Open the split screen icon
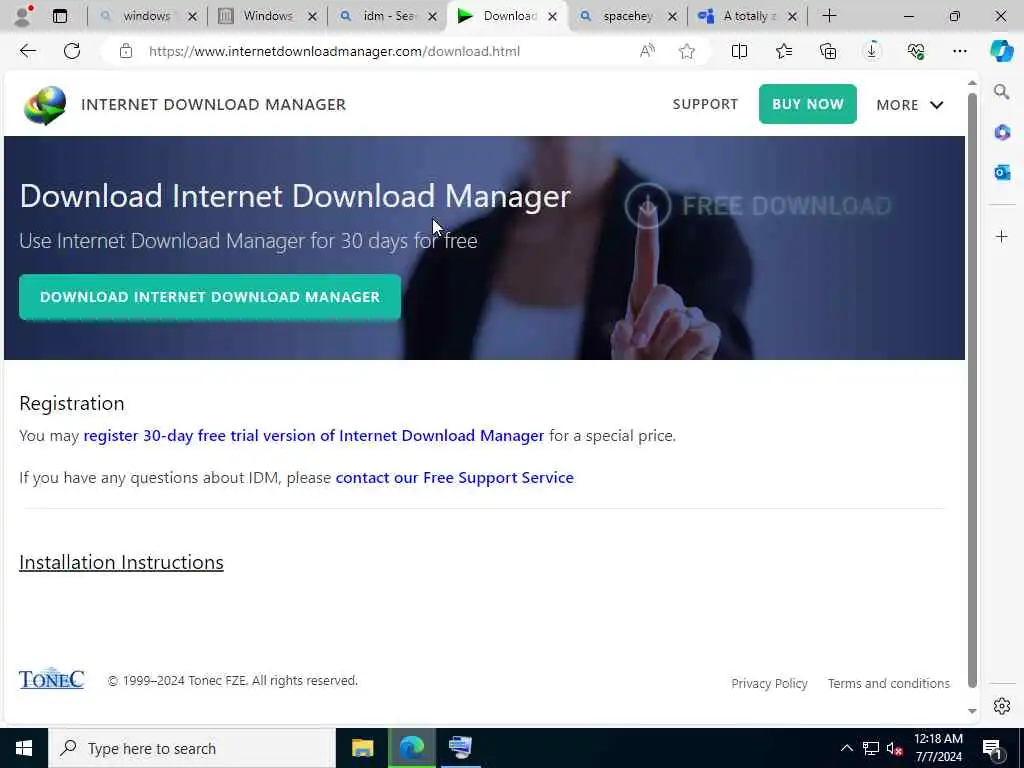The height and width of the screenshot is (768, 1024). (739, 51)
